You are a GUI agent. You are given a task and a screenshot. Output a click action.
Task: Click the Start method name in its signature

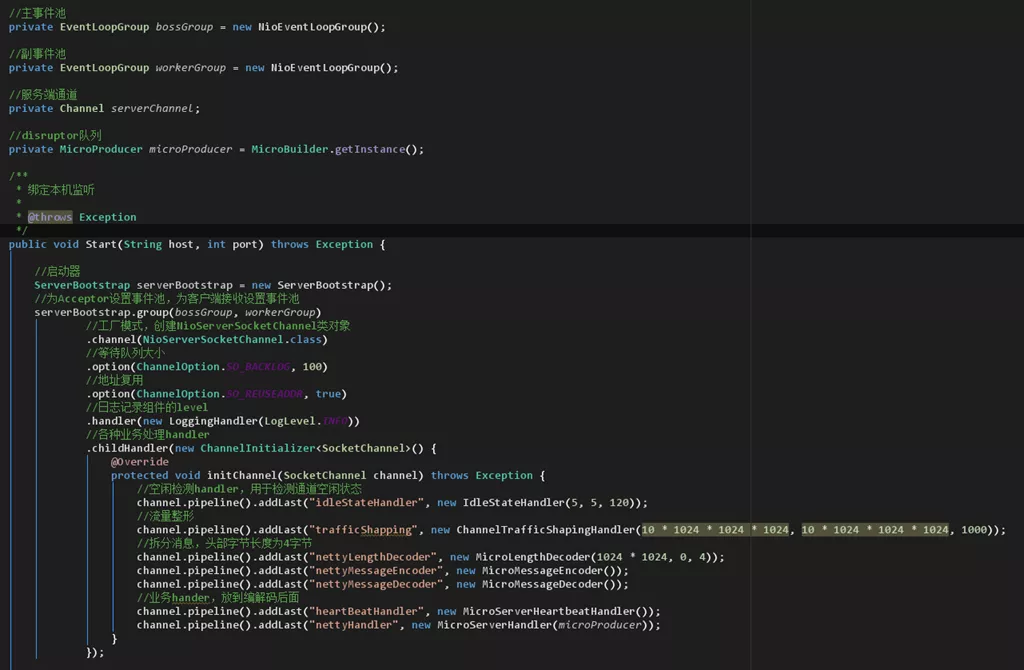[101, 244]
